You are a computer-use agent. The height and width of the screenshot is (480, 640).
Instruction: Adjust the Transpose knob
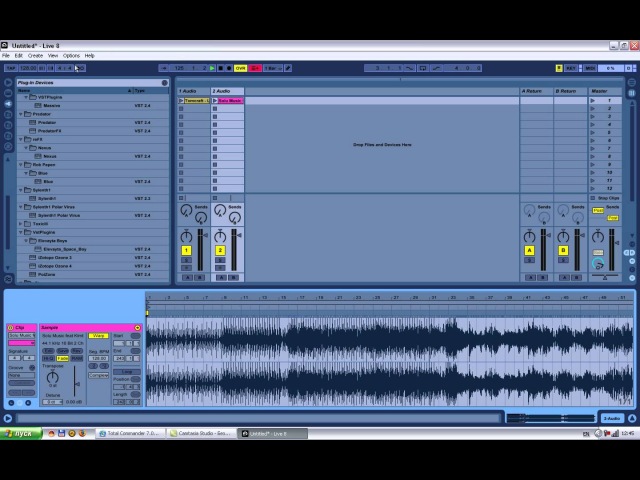pos(53,377)
